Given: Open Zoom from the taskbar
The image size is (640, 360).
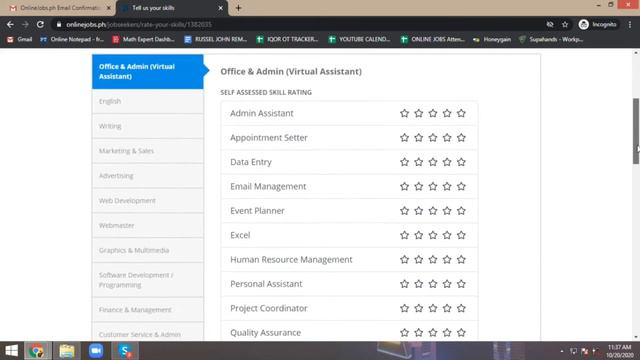Looking at the screenshot, I should pos(96,351).
